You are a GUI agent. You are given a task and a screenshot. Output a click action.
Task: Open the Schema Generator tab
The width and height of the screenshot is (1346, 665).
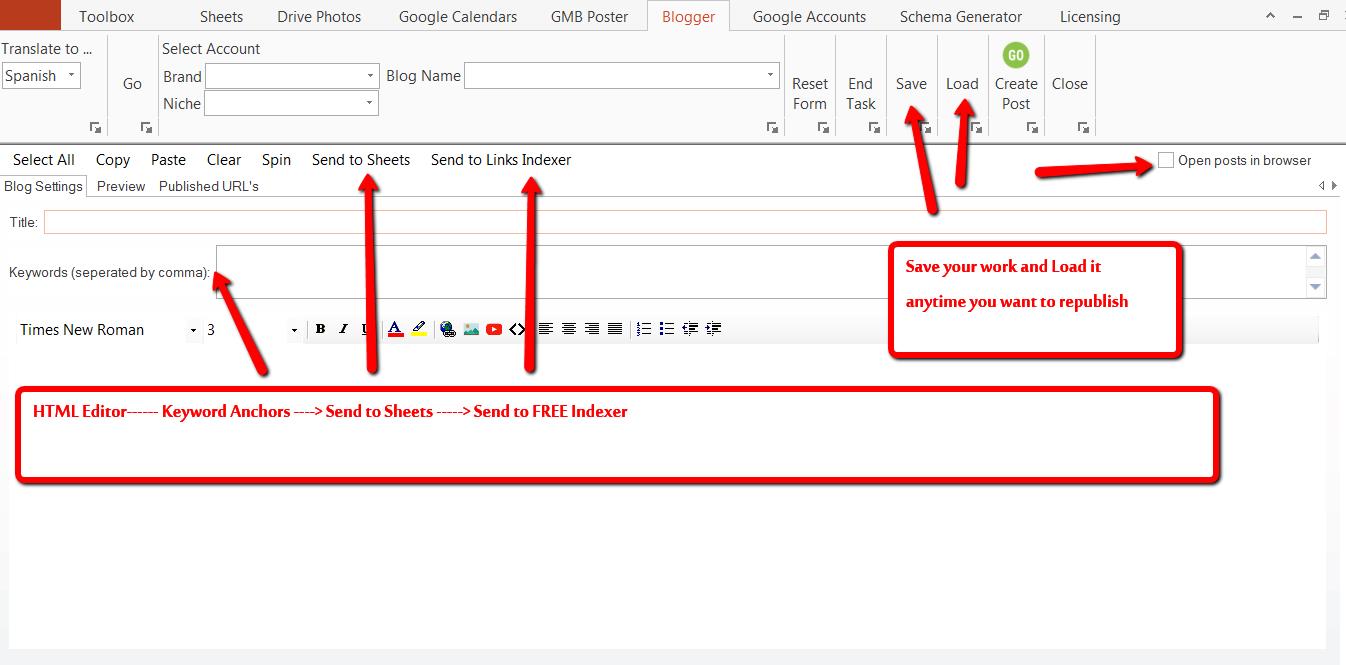961,17
